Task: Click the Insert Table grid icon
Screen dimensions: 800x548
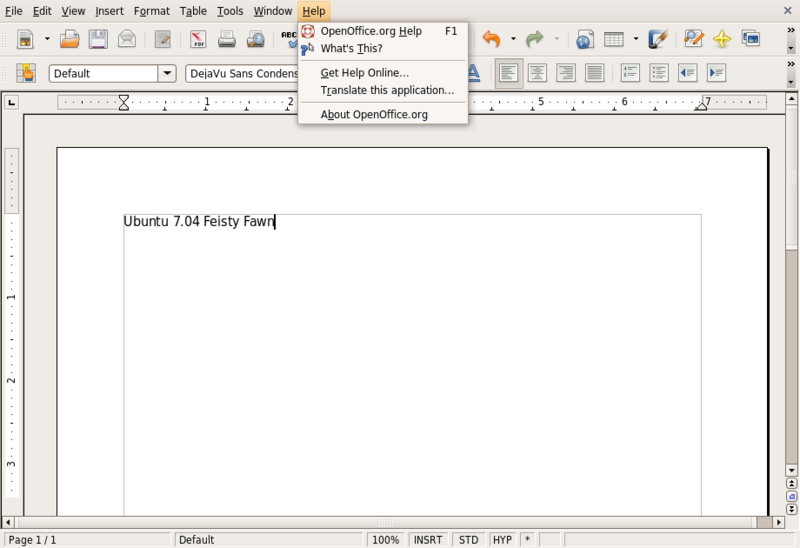Action: [x=614, y=39]
